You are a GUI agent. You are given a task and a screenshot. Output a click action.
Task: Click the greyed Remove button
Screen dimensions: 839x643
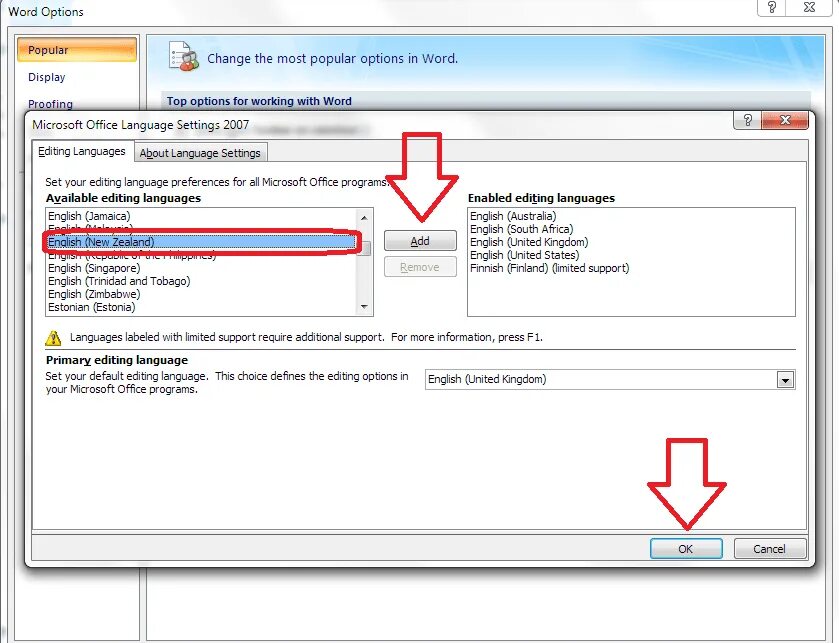point(420,267)
